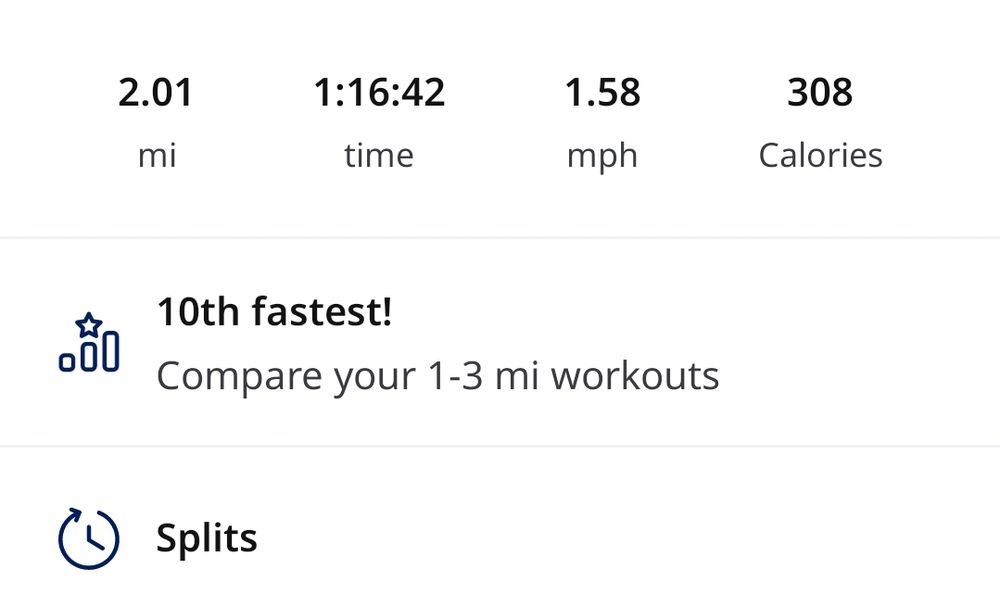Tap the 2.01 distance value
The height and width of the screenshot is (607, 1000).
click(x=155, y=93)
